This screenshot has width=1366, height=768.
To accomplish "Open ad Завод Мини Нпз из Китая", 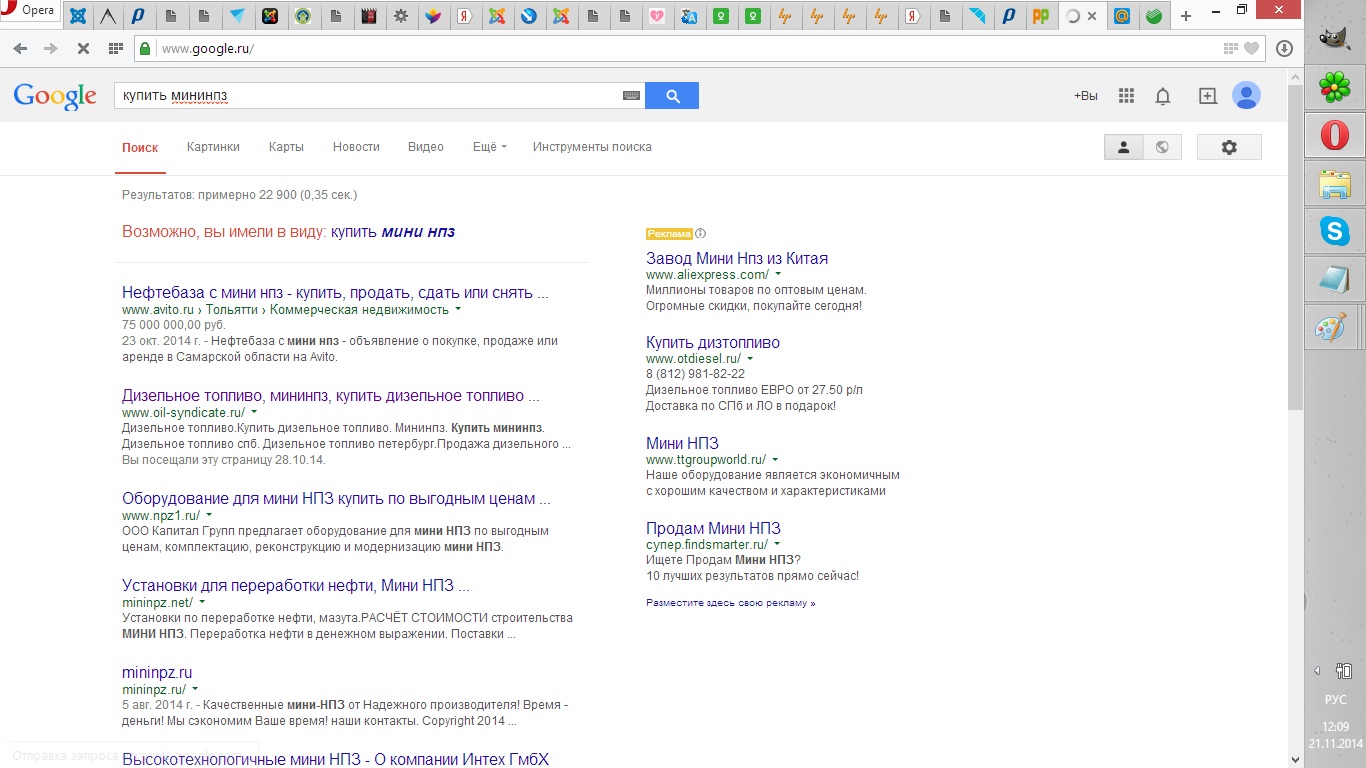I will click(737, 258).
